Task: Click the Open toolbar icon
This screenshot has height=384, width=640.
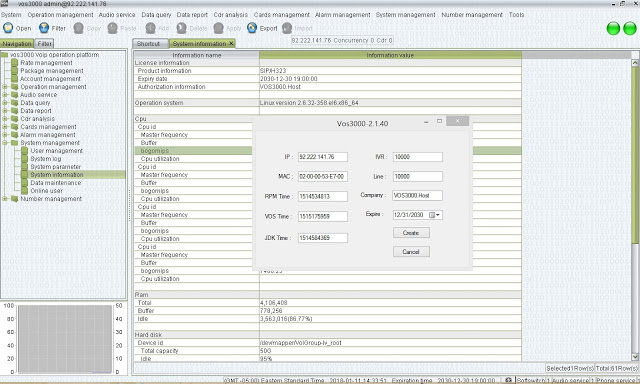Action: point(8,28)
